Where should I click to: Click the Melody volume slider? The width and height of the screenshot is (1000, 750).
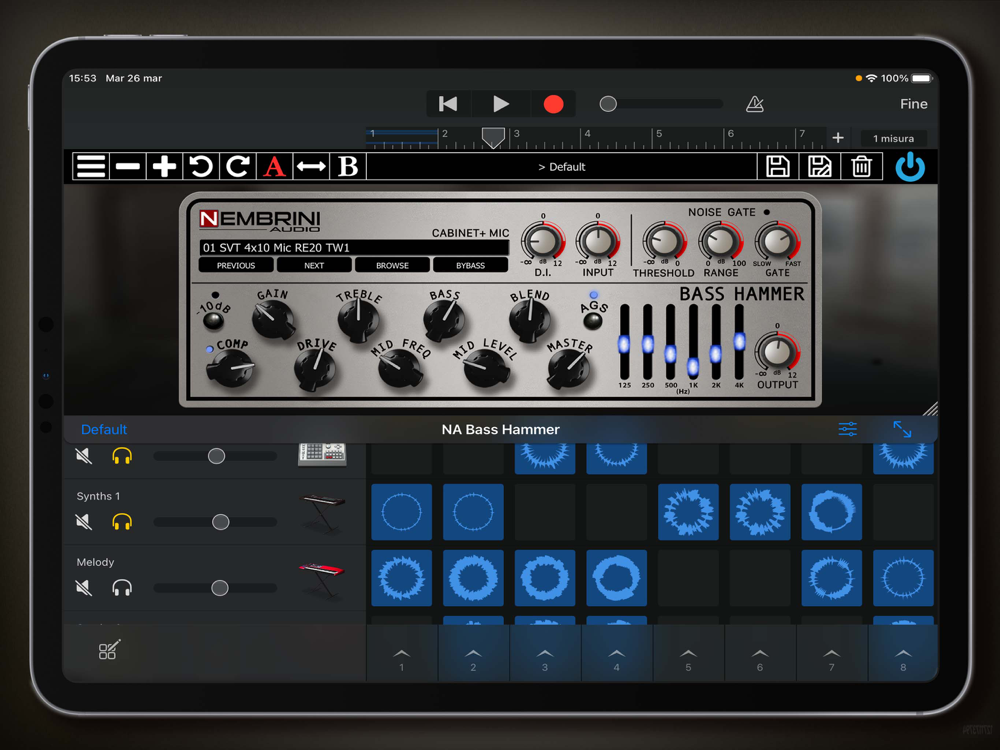[x=215, y=588]
